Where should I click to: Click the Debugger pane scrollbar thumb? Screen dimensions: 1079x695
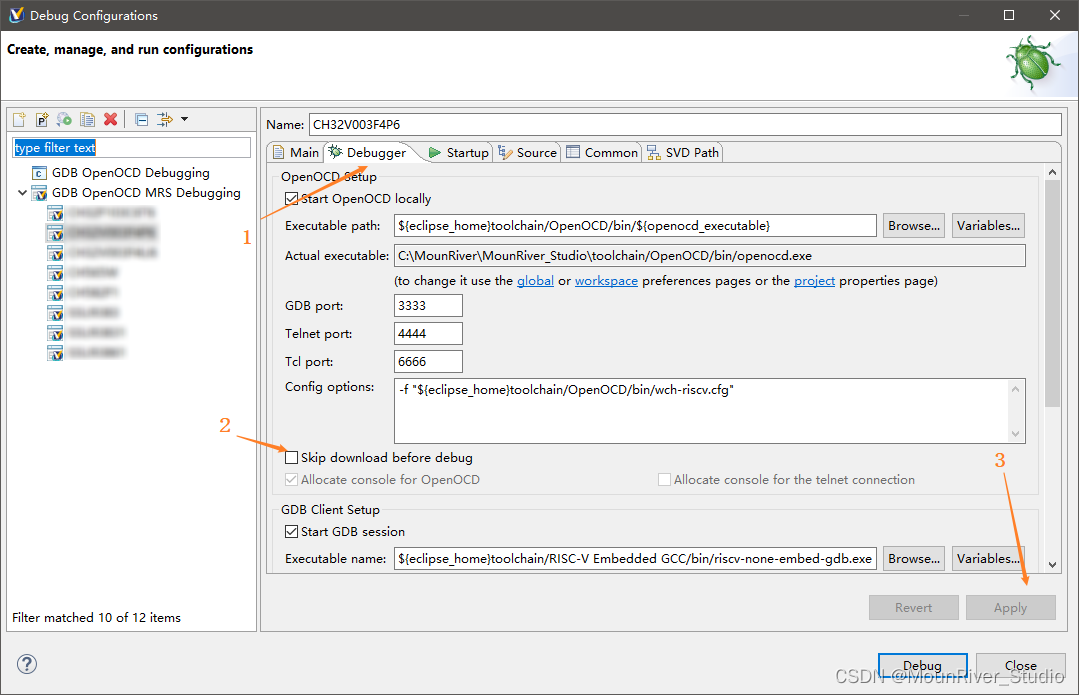(1052, 294)
